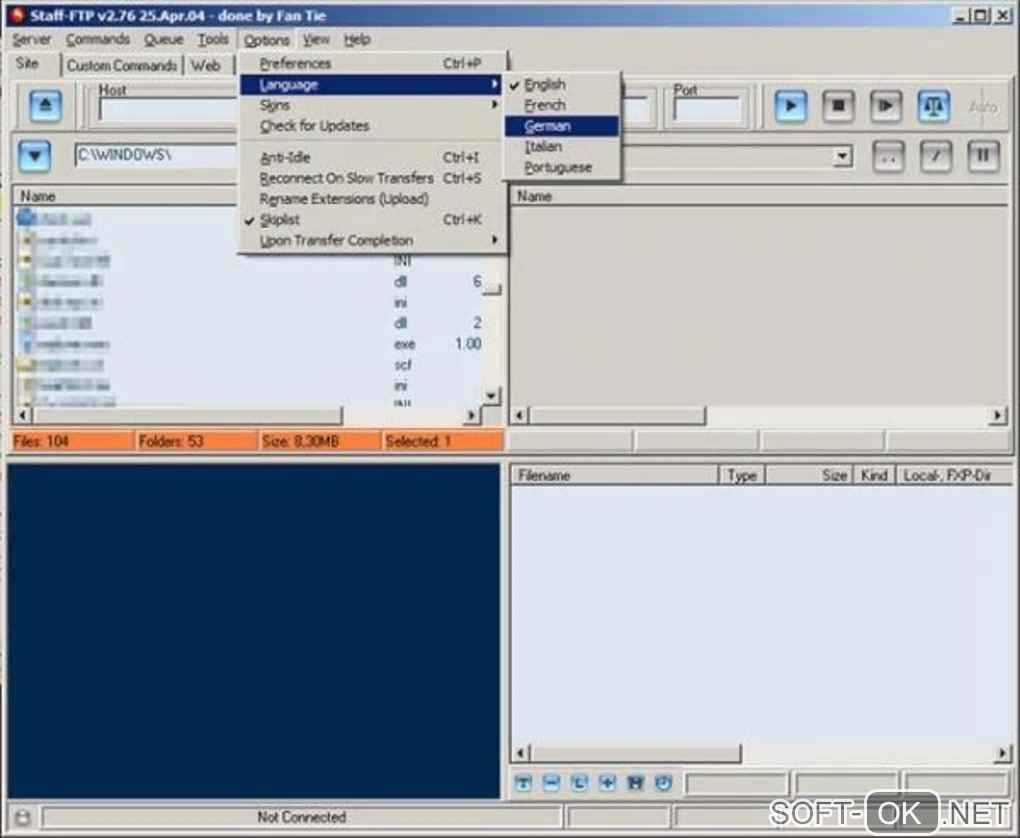1020x838 pixels.
Task: Click the pause-bars button near remote path
Action: point(983,156)
